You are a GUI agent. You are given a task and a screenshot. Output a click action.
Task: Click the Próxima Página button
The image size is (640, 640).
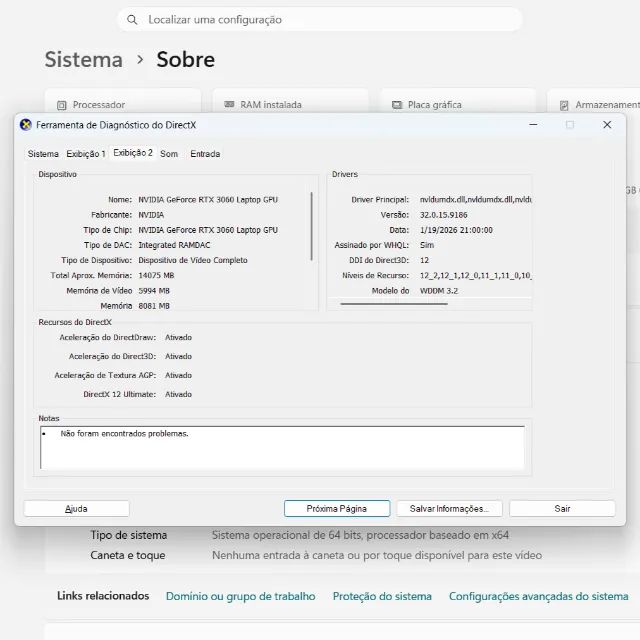(337, 509)
